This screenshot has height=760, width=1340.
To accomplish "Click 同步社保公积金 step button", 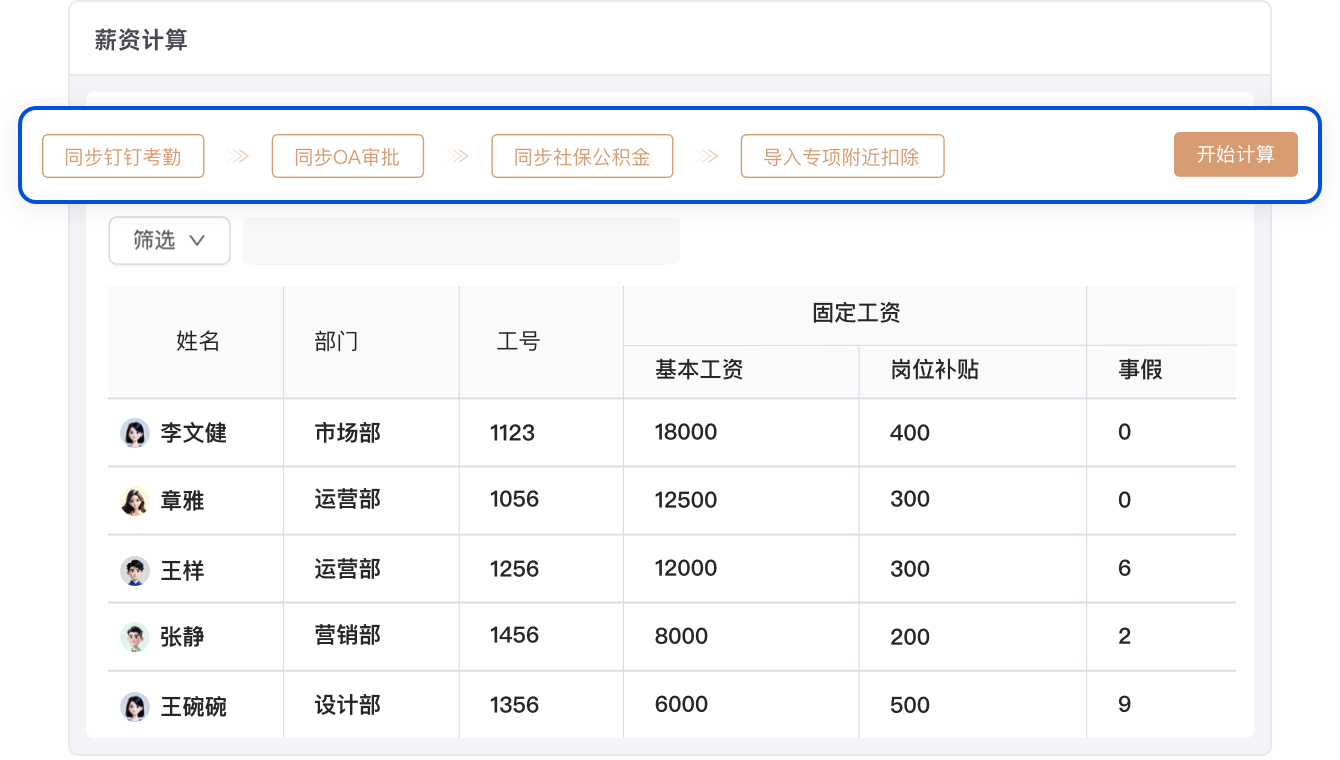I will click(582, 157).
